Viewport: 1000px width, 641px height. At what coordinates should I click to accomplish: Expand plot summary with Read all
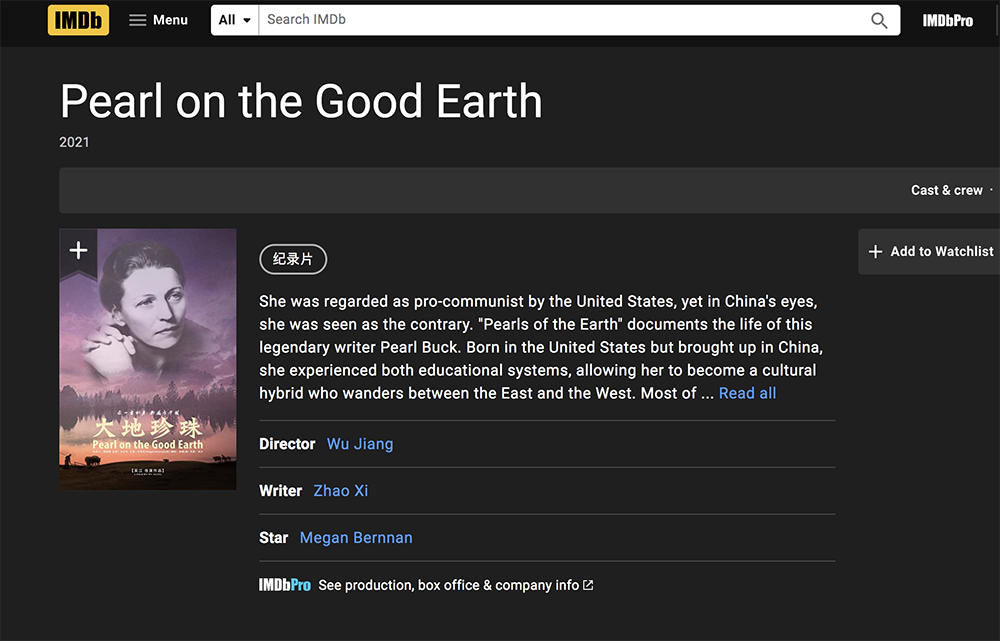(x=747, y=393)
